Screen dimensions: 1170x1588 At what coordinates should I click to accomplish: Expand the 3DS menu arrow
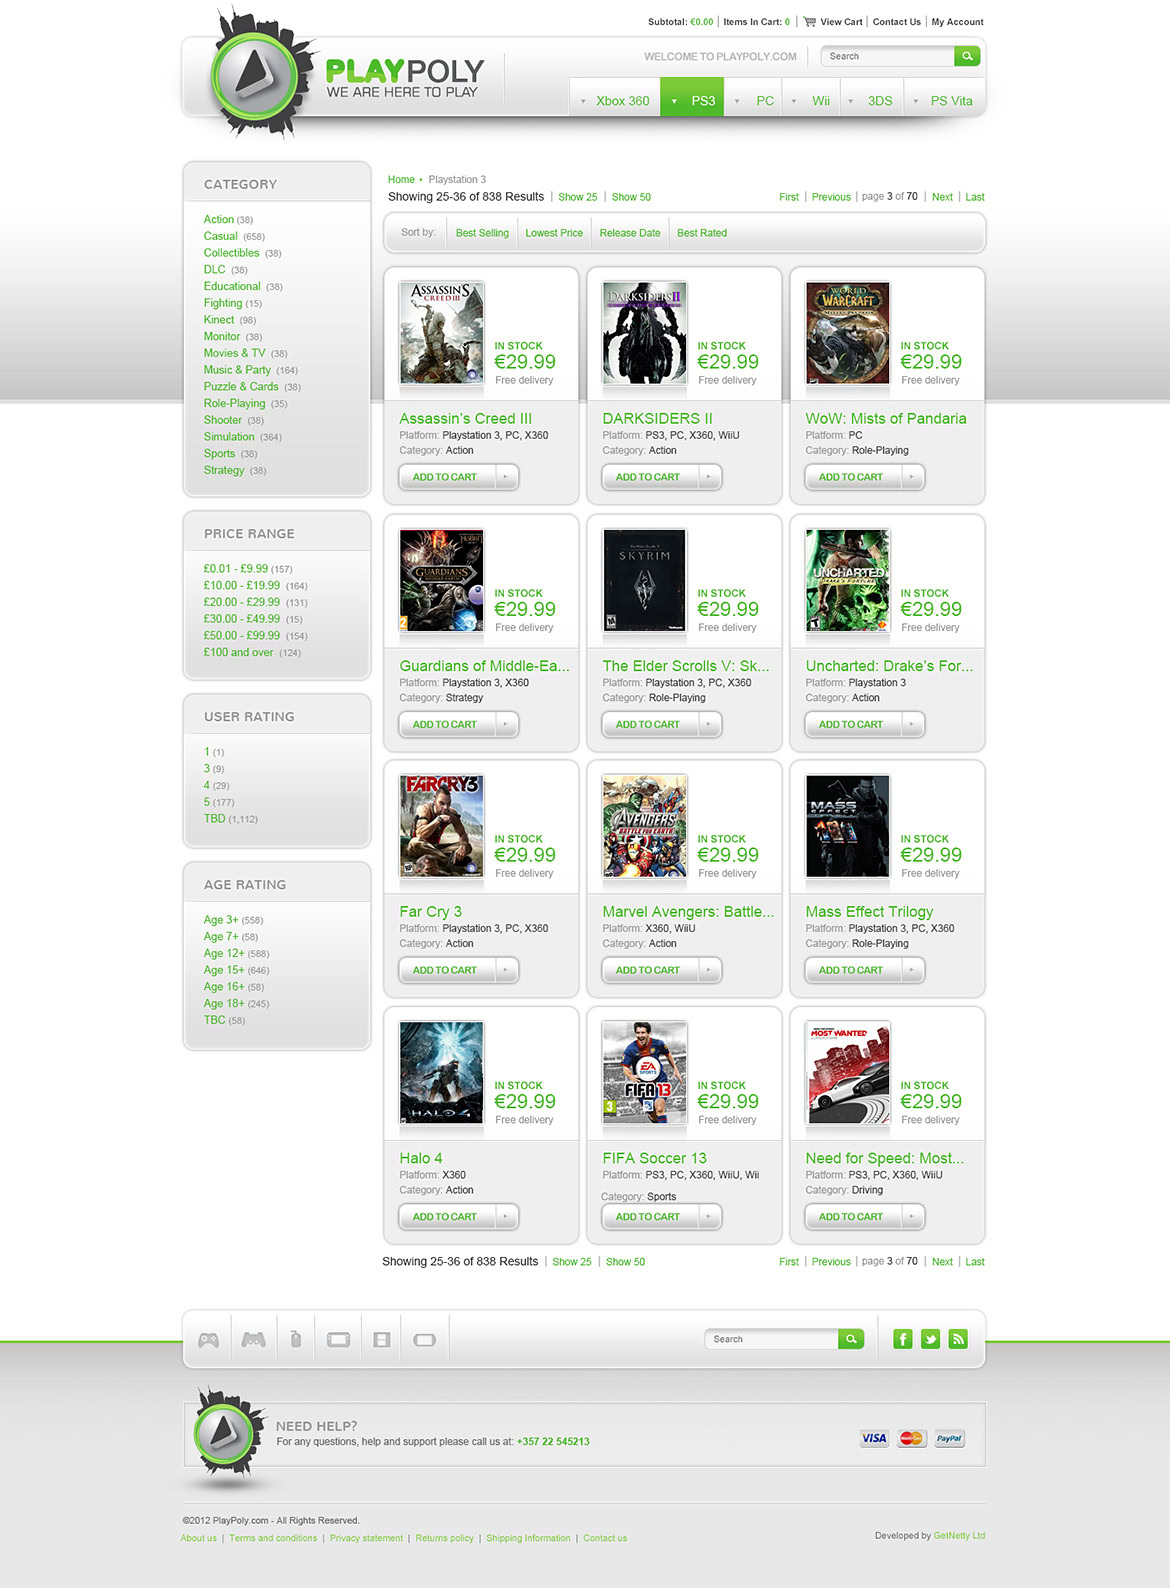point(851,101)
